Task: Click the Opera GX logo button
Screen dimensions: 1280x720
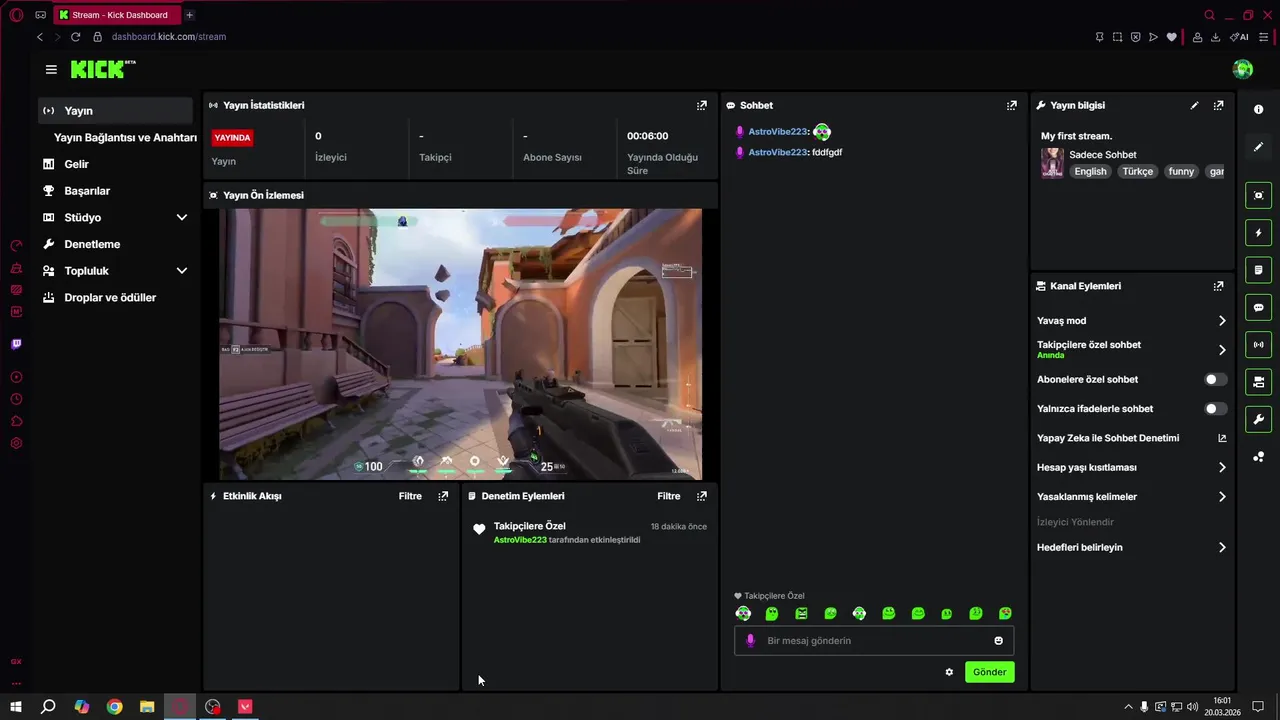Action: 16,15
